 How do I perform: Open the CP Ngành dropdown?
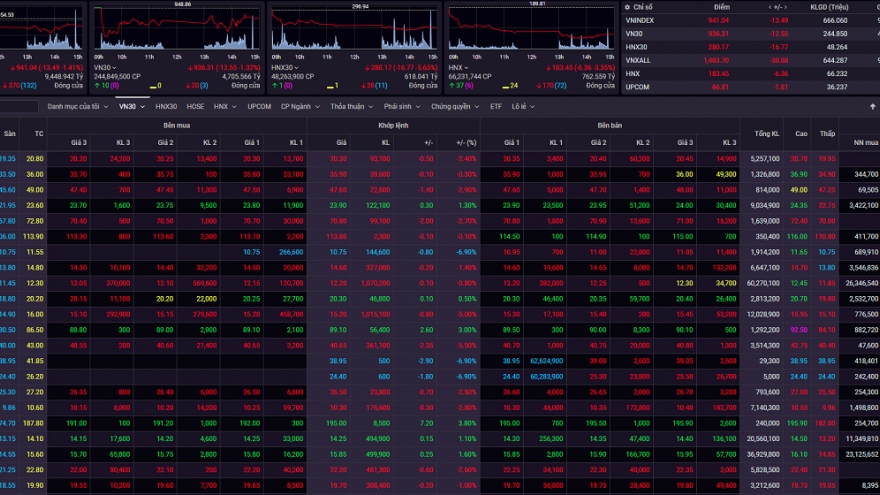tap(301, 106)
